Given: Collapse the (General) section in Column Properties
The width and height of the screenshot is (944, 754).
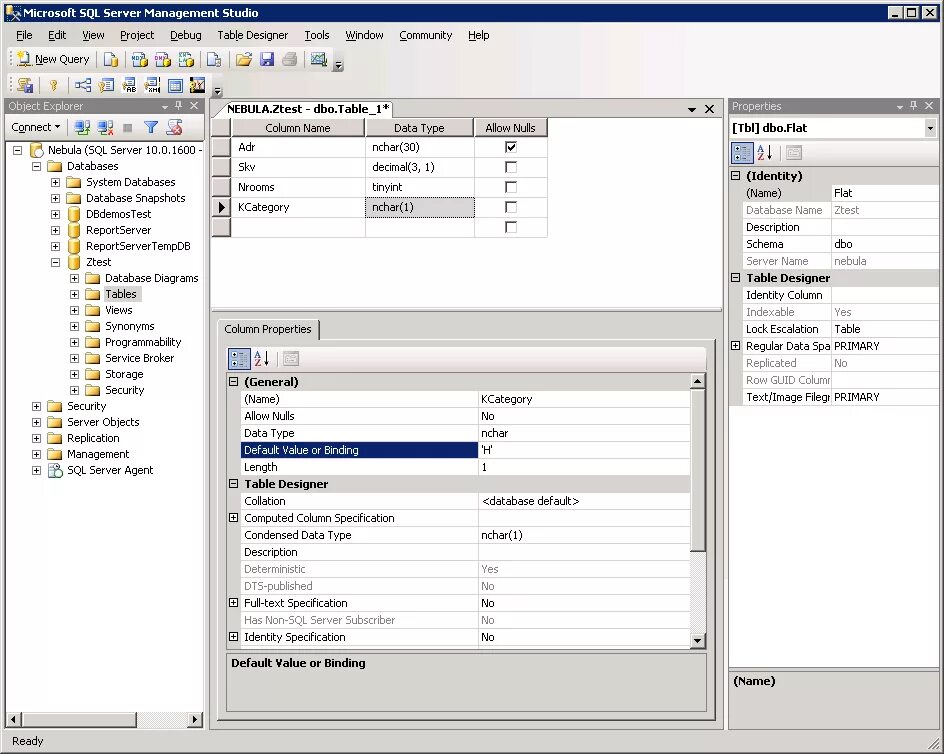Looking at the screenshot, I should pyautogui.click(x=234, y=382).
